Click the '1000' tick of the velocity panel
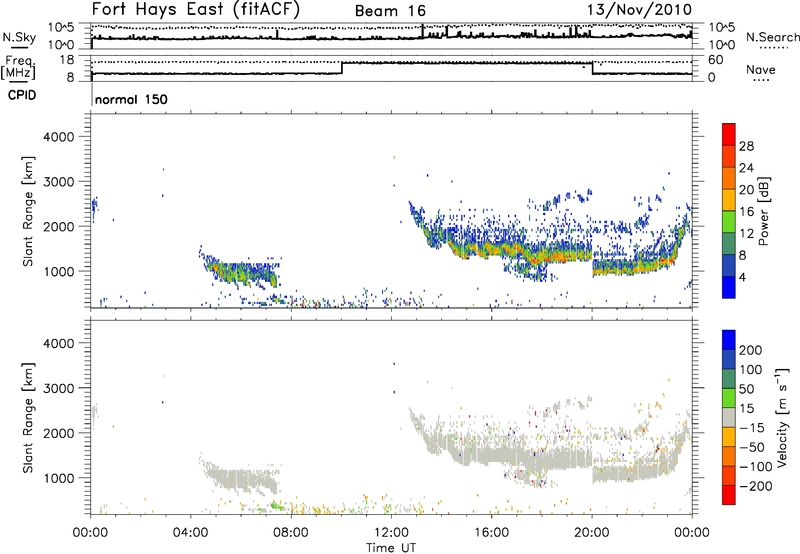Screen dimensions: 800x554 coord(58,479)
